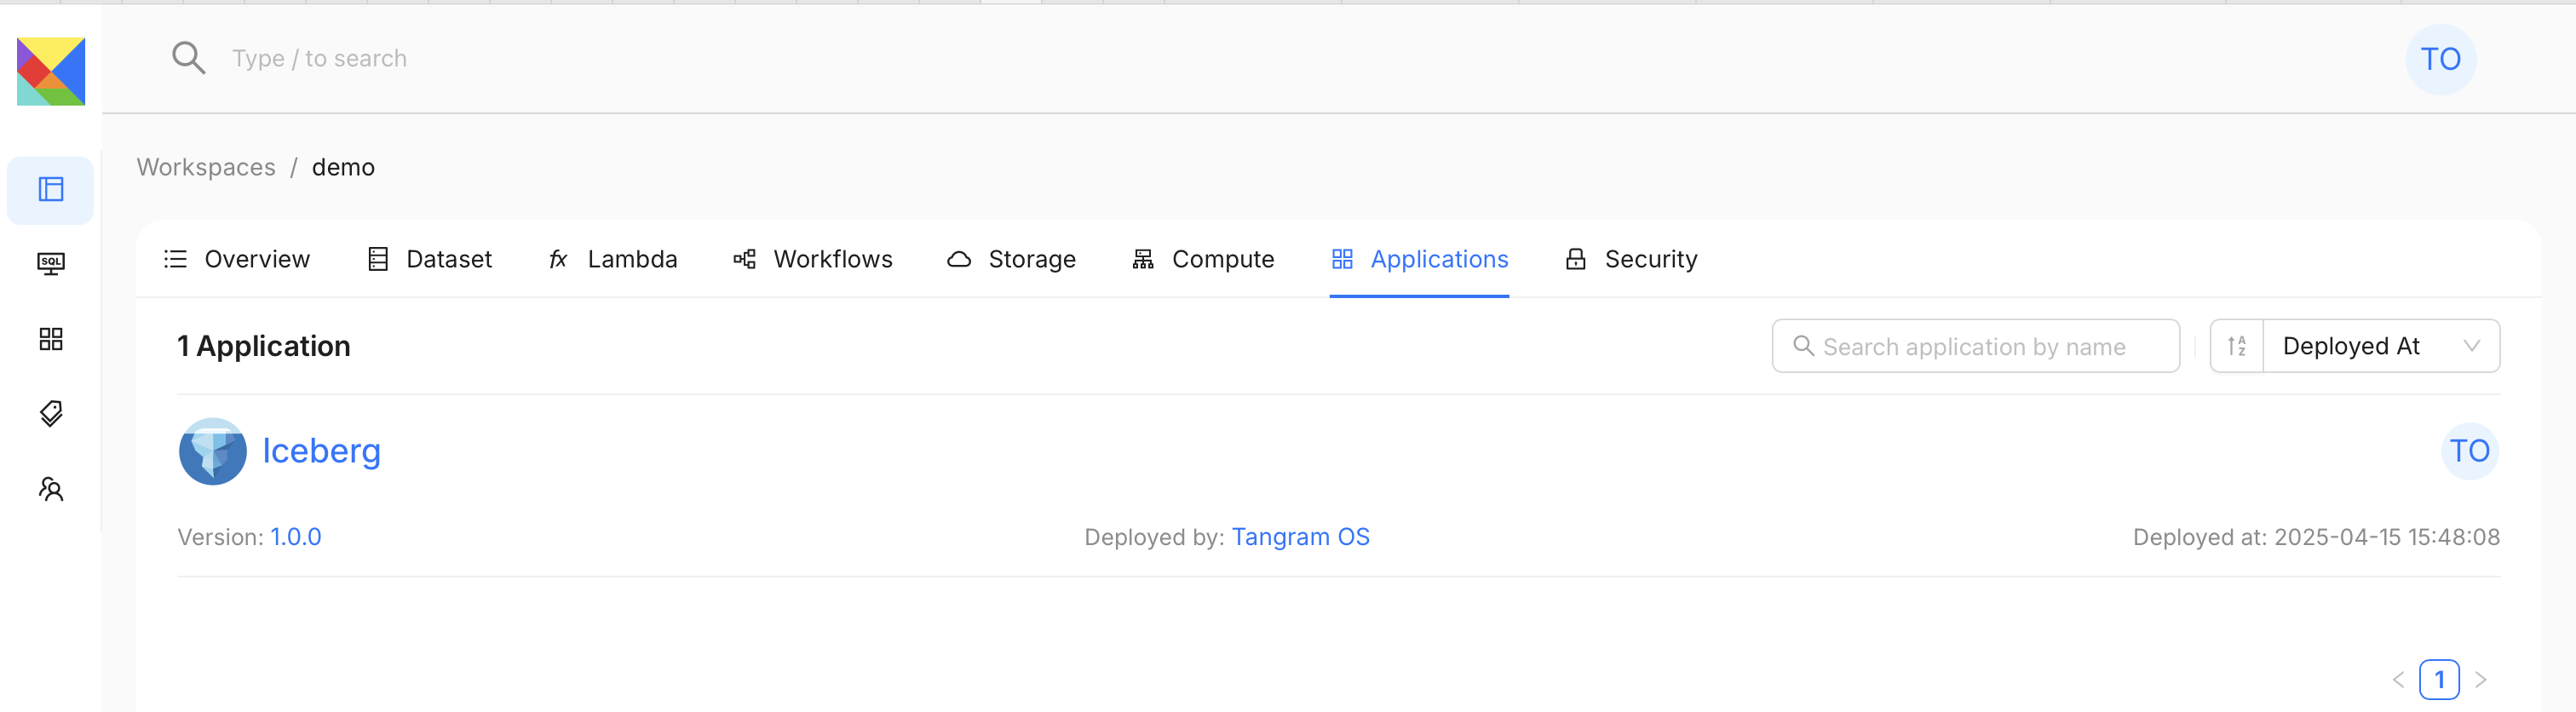Open the users sidebar icon
This screenshot has width=2576, height=712.
point(51,488)
